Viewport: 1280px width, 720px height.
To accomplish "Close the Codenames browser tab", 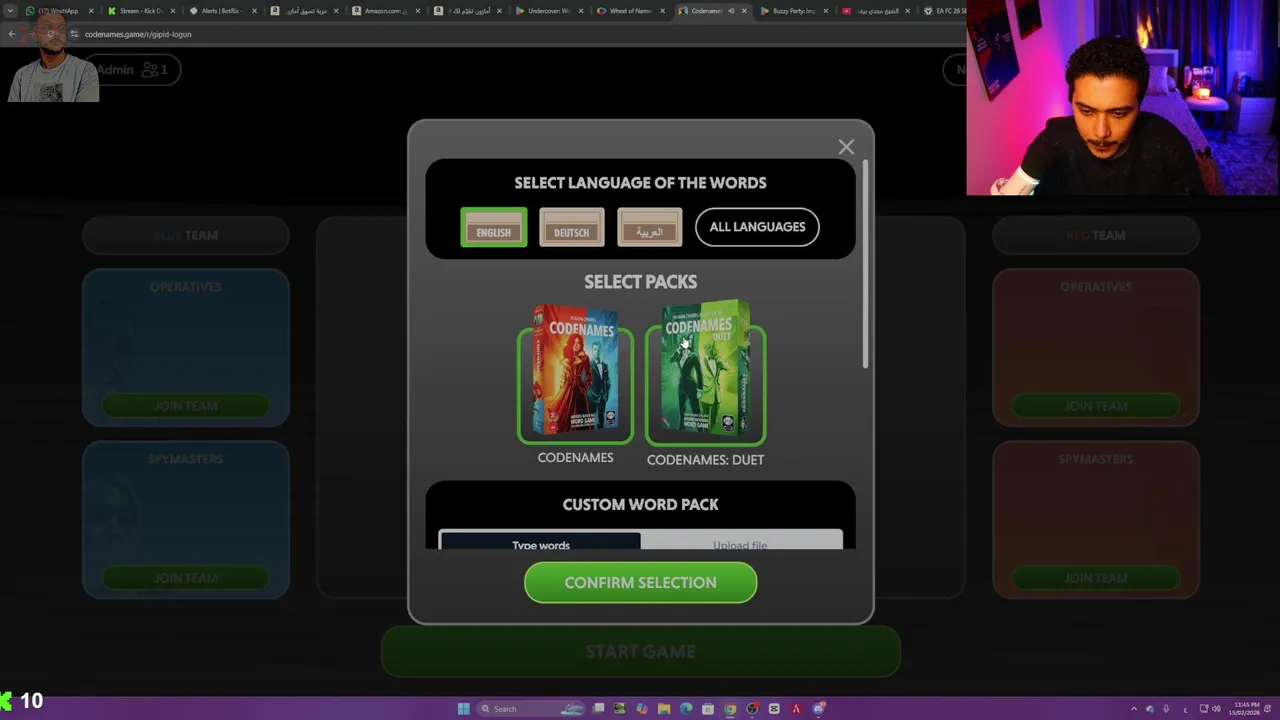I will [744, 11].
